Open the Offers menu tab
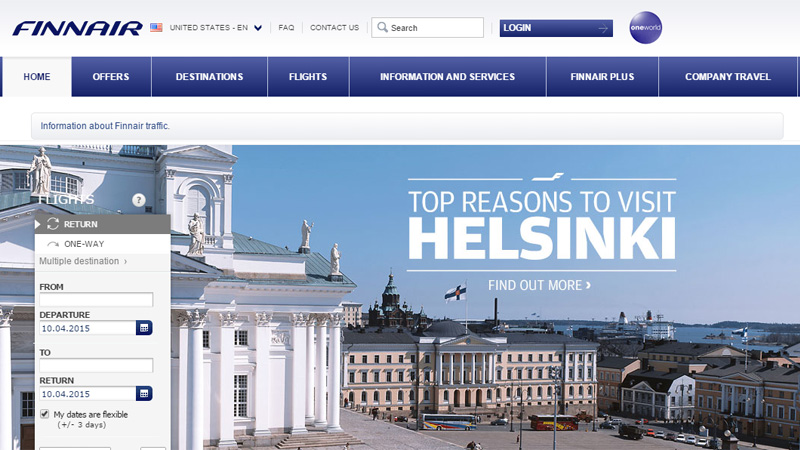 click(x=111, y=77)
